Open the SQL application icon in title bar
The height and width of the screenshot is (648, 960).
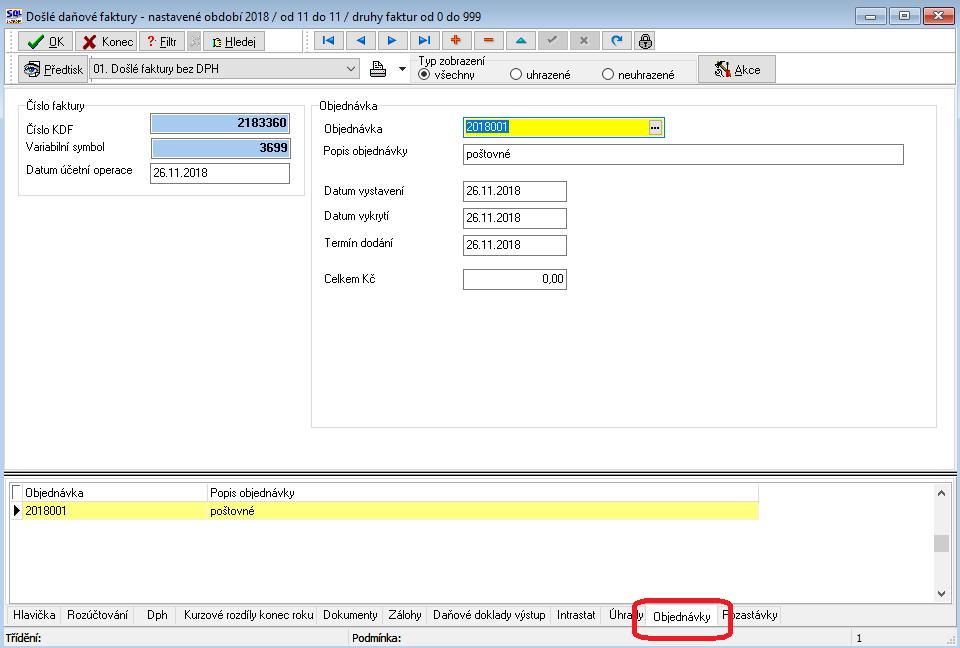(x=13, y=16)
